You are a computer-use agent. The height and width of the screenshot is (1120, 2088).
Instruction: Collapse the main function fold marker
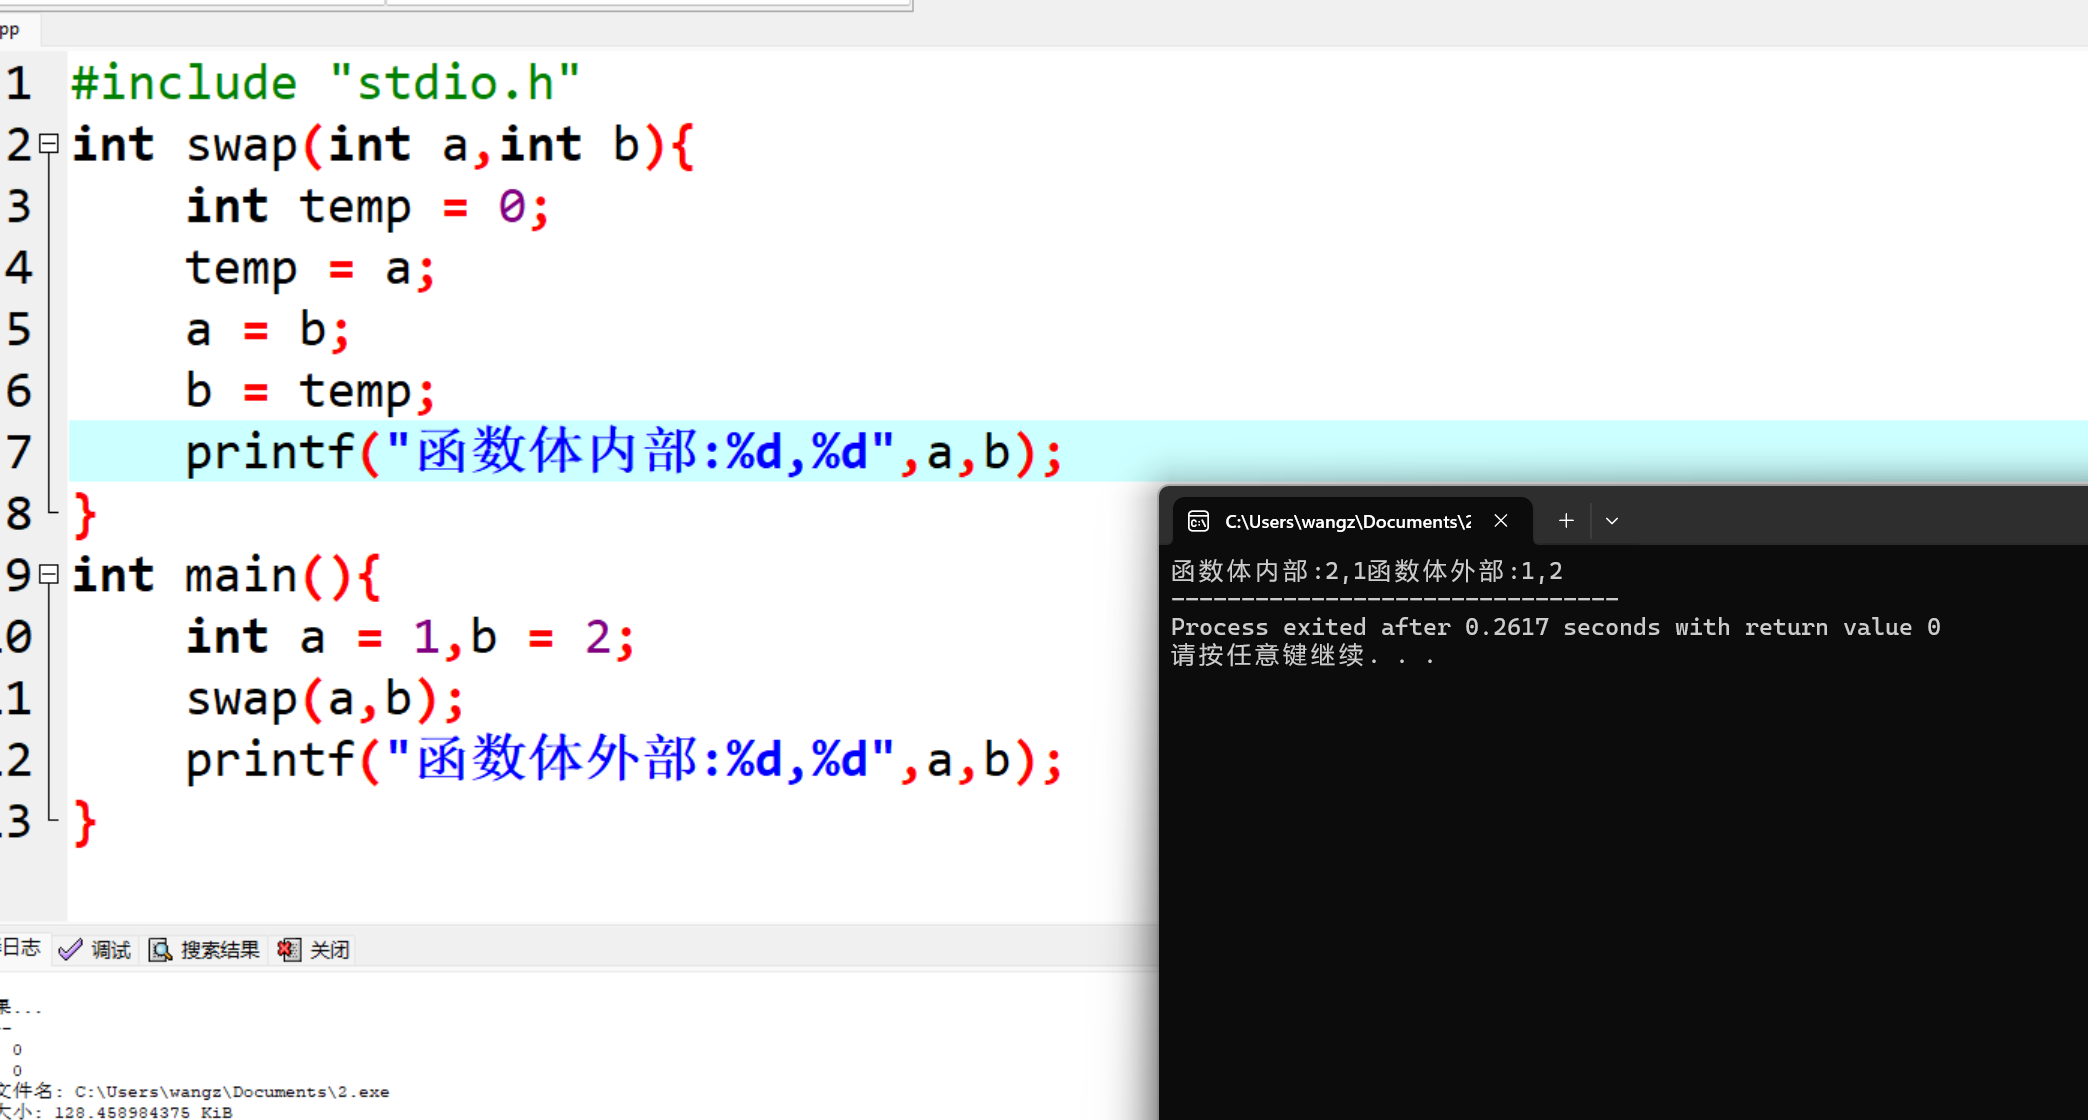point(48,575)
